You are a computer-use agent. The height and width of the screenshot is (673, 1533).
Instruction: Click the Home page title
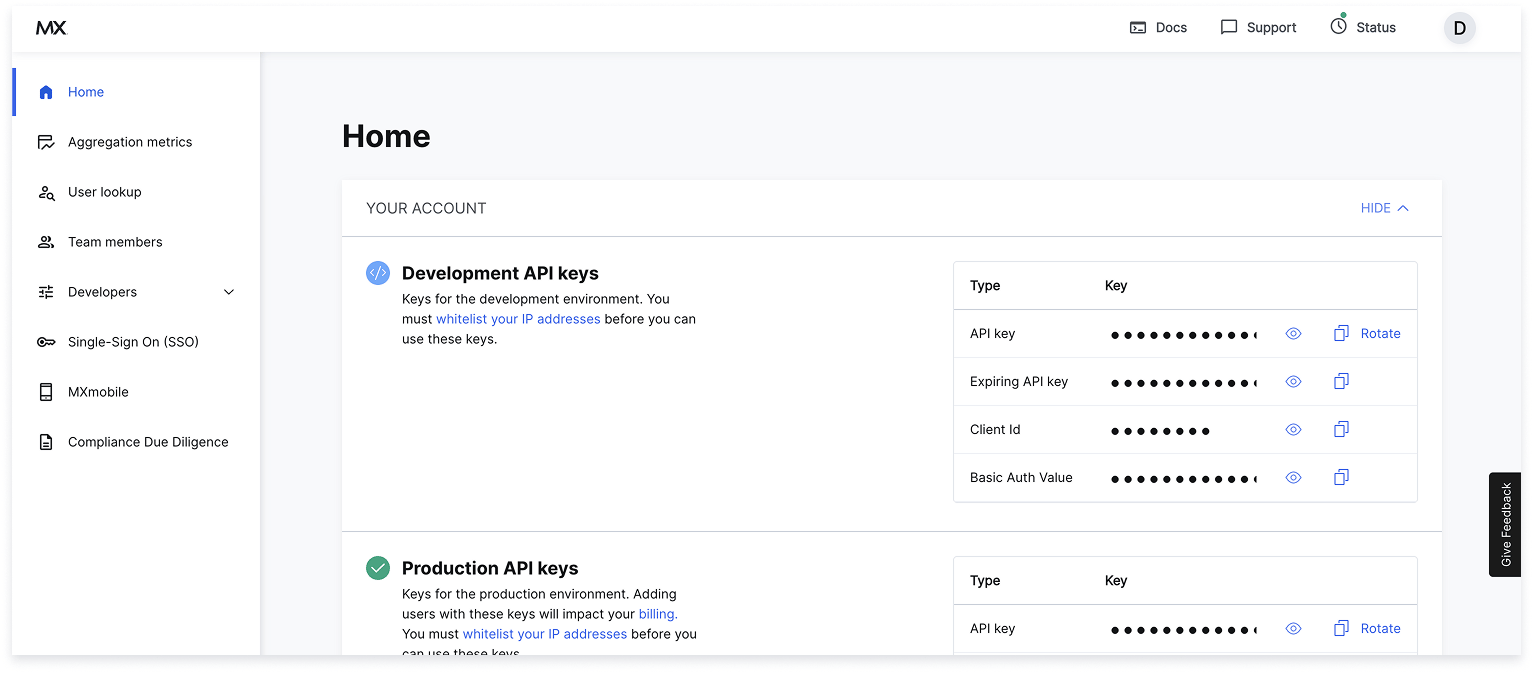[386, 136]
